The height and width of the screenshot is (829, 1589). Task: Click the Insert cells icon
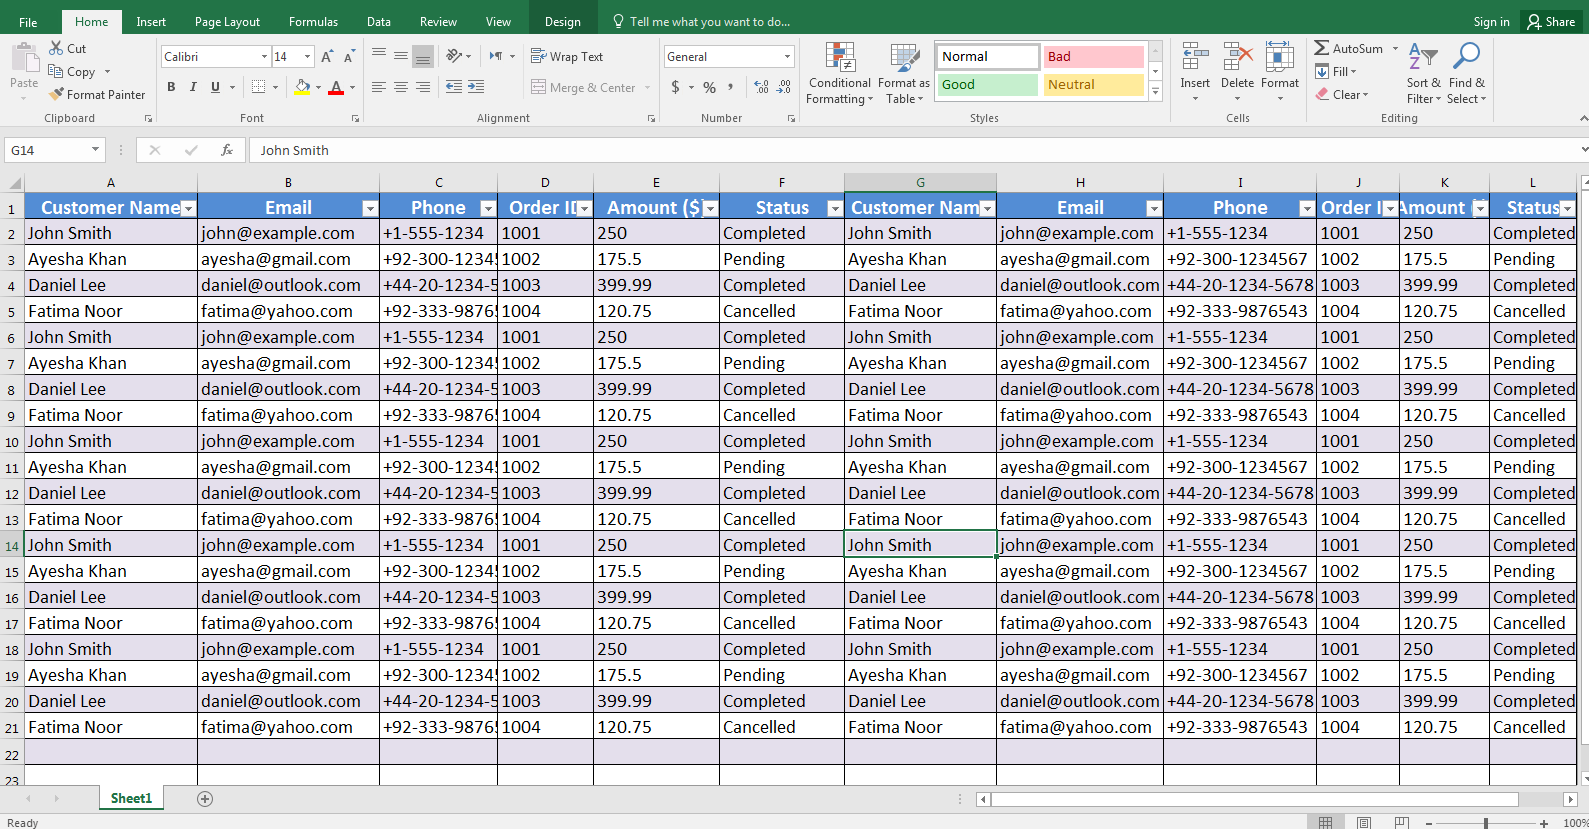(x=1194, y=59)
